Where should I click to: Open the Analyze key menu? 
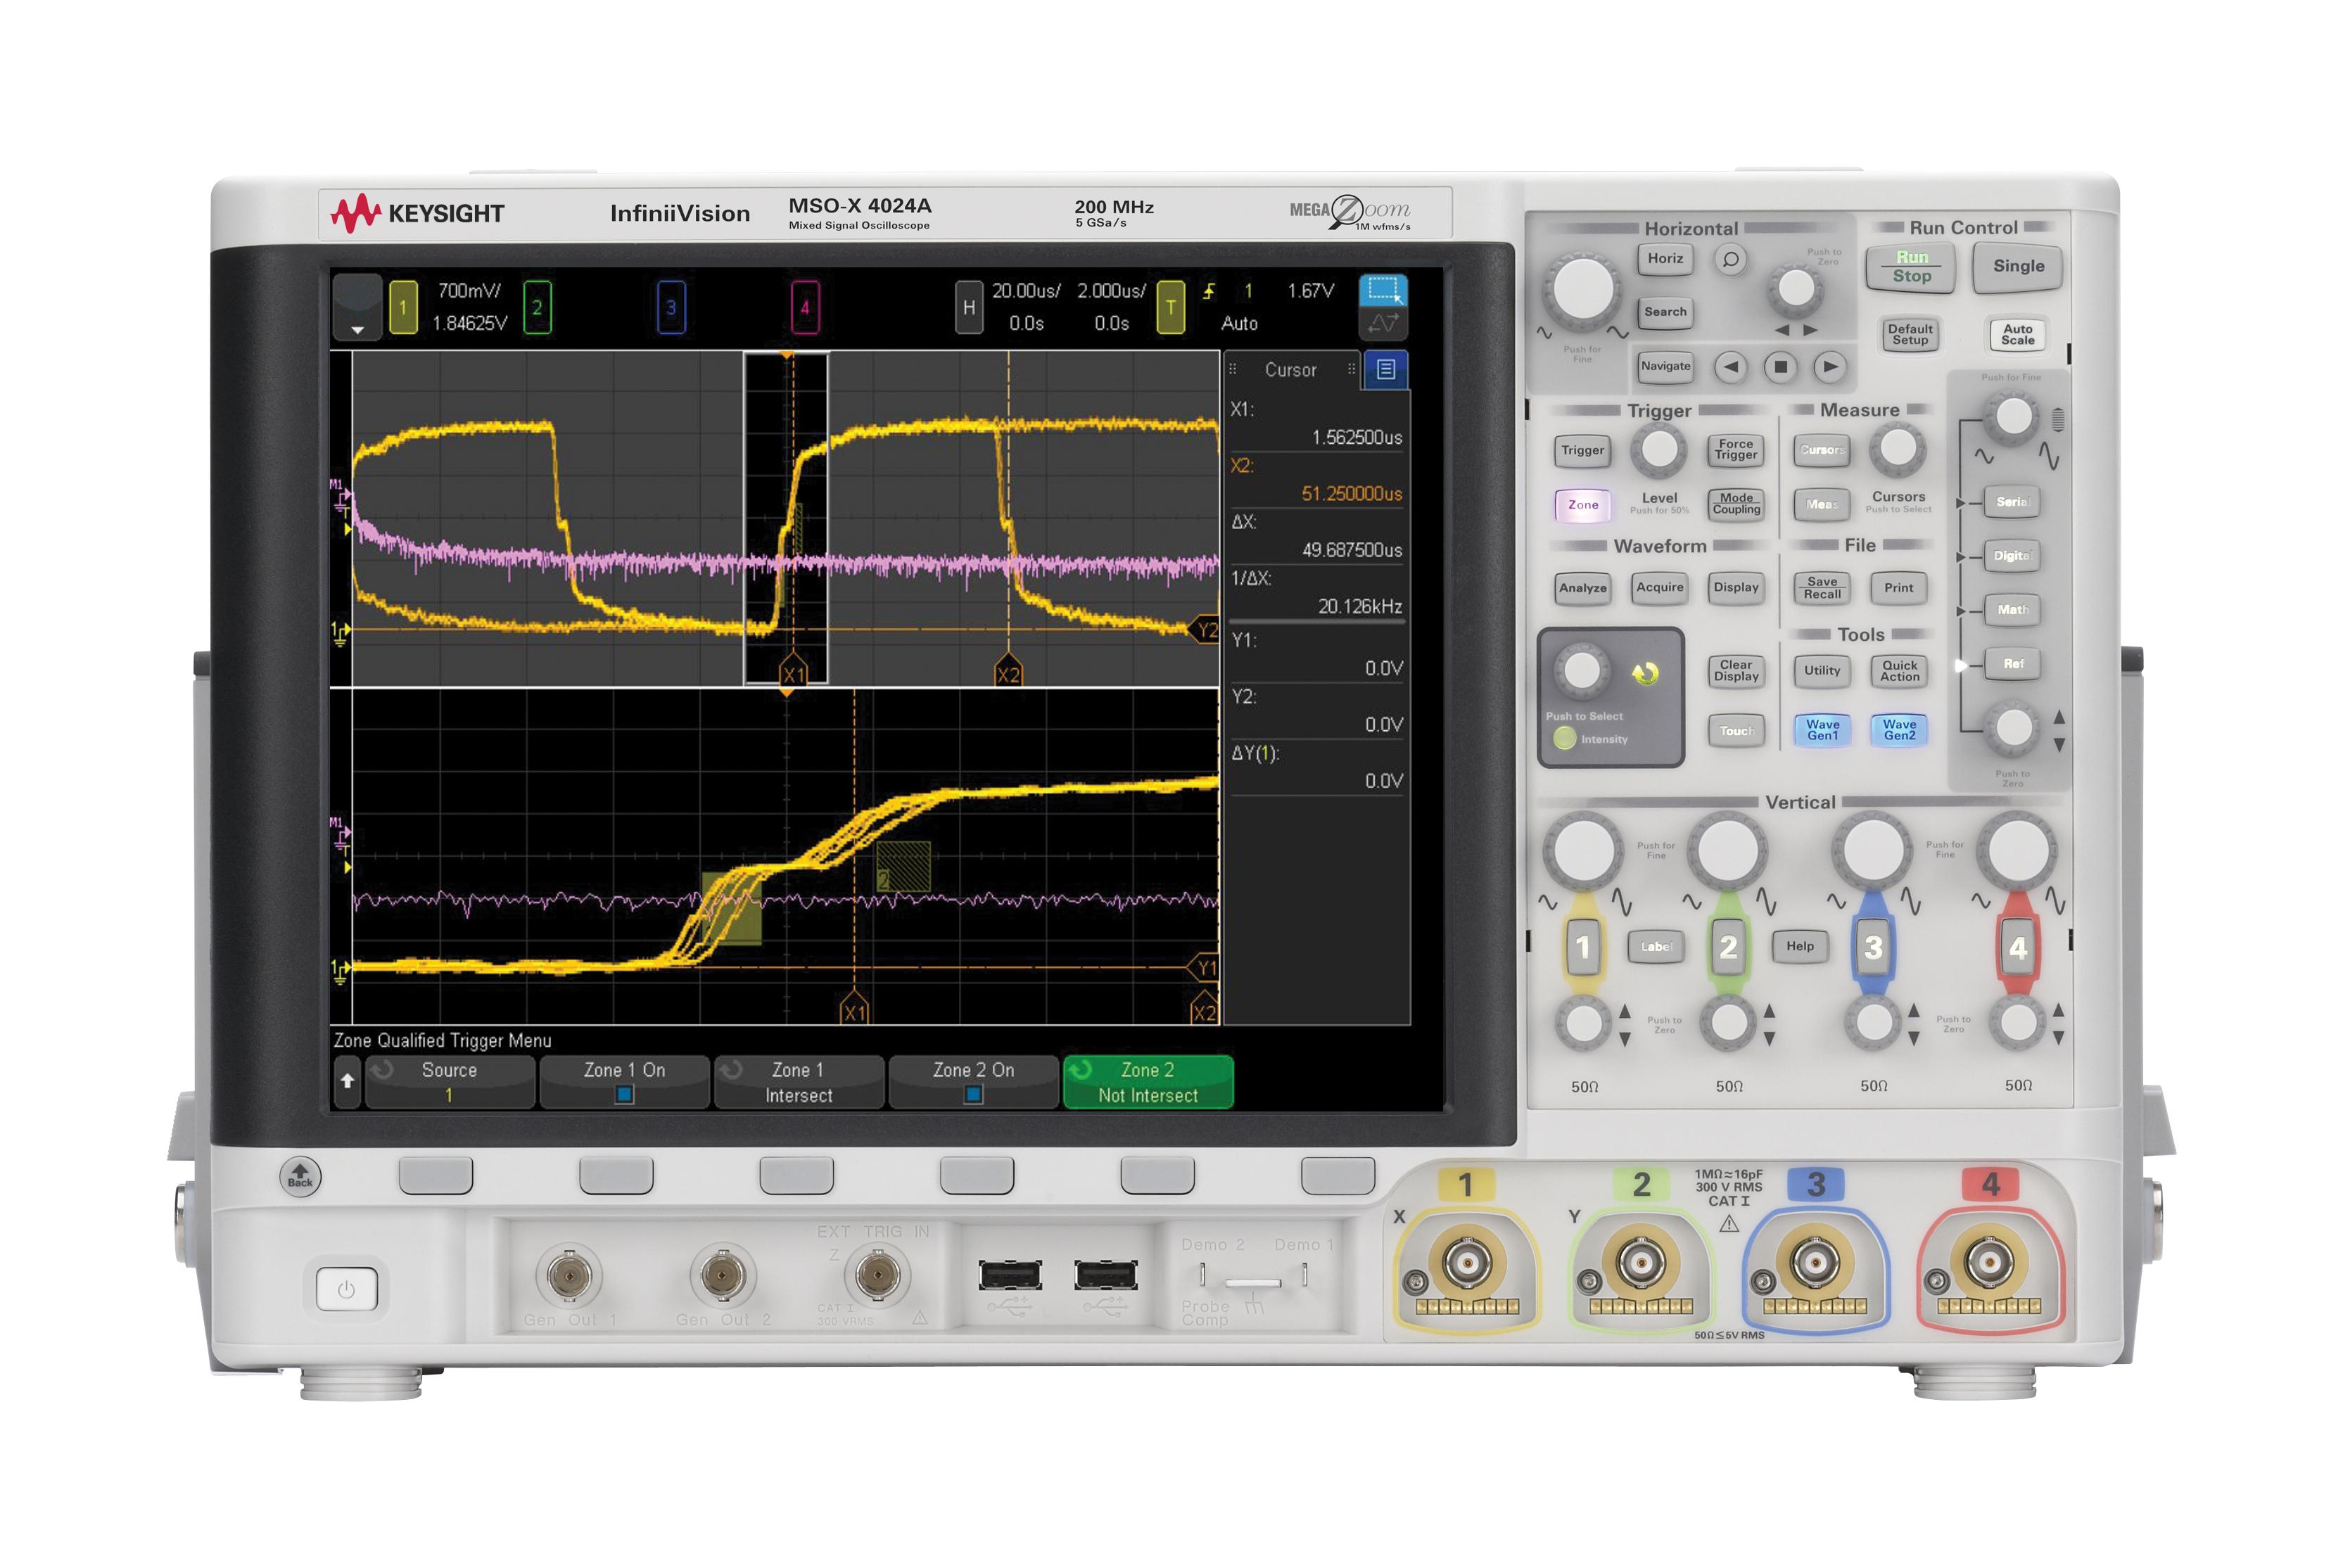pyautogui.click(x=1582, y=588)
